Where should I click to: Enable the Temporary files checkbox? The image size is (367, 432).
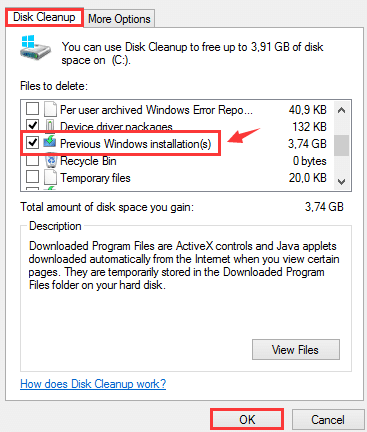[x=32, y=177]
